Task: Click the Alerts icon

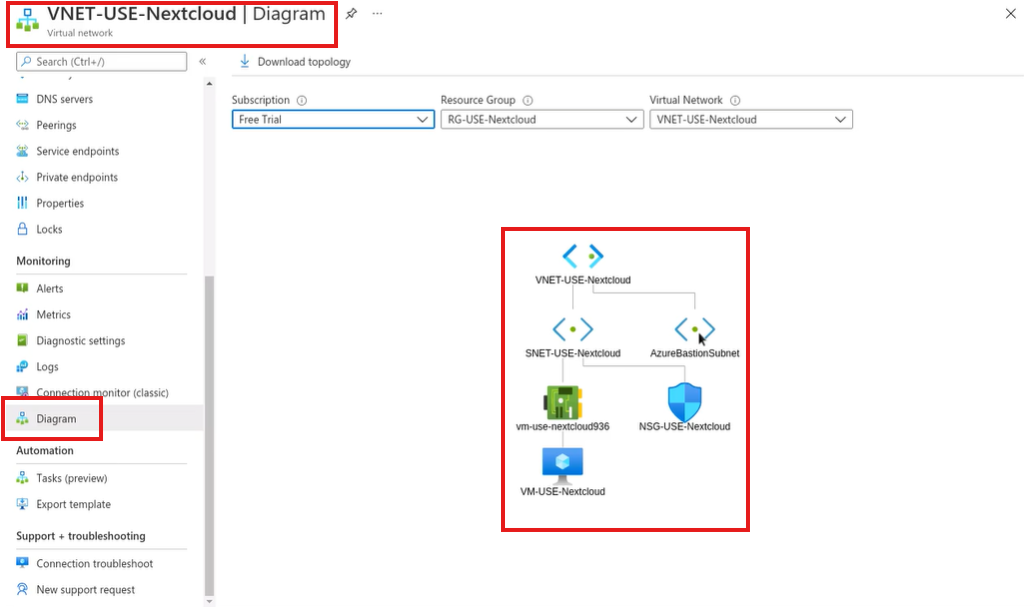Action: pos(22,288)
